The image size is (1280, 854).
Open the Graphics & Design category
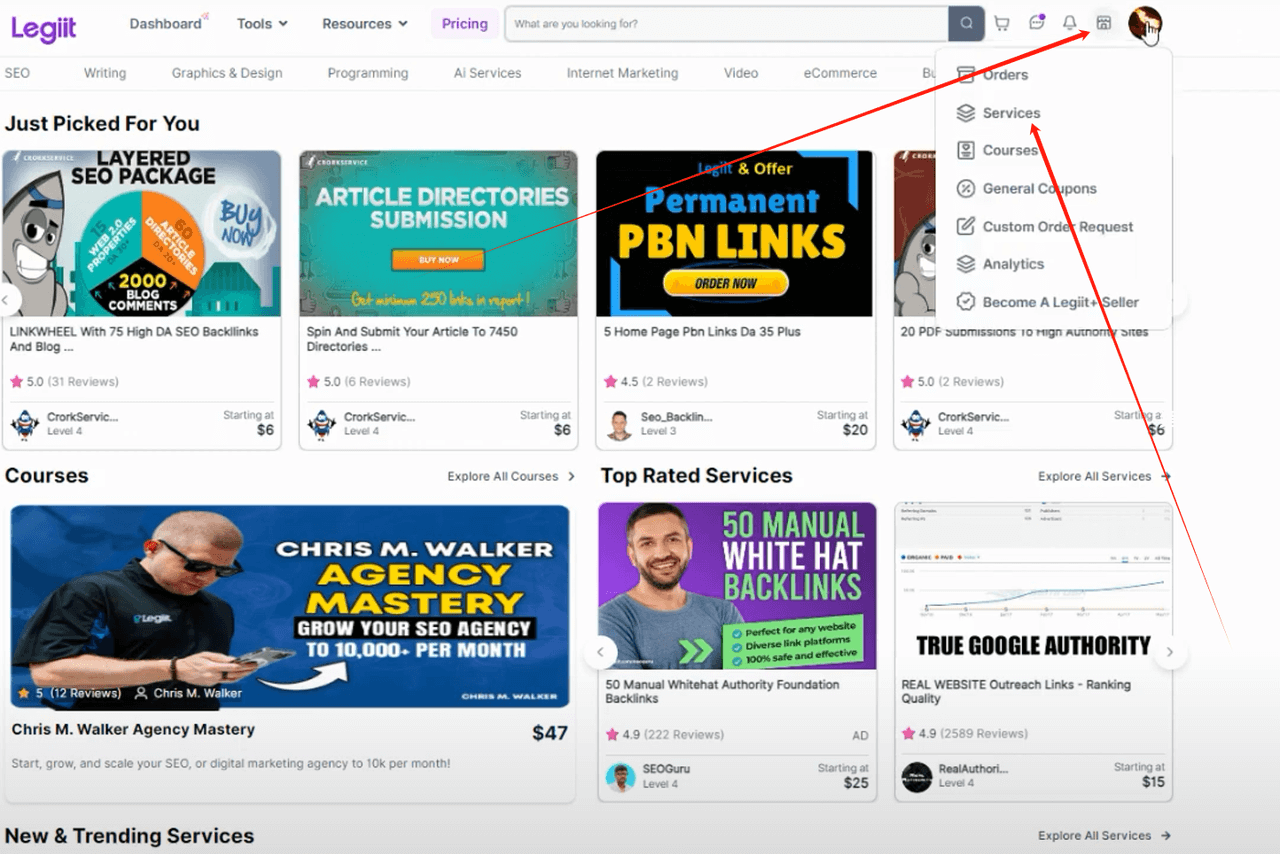[227, 73]
